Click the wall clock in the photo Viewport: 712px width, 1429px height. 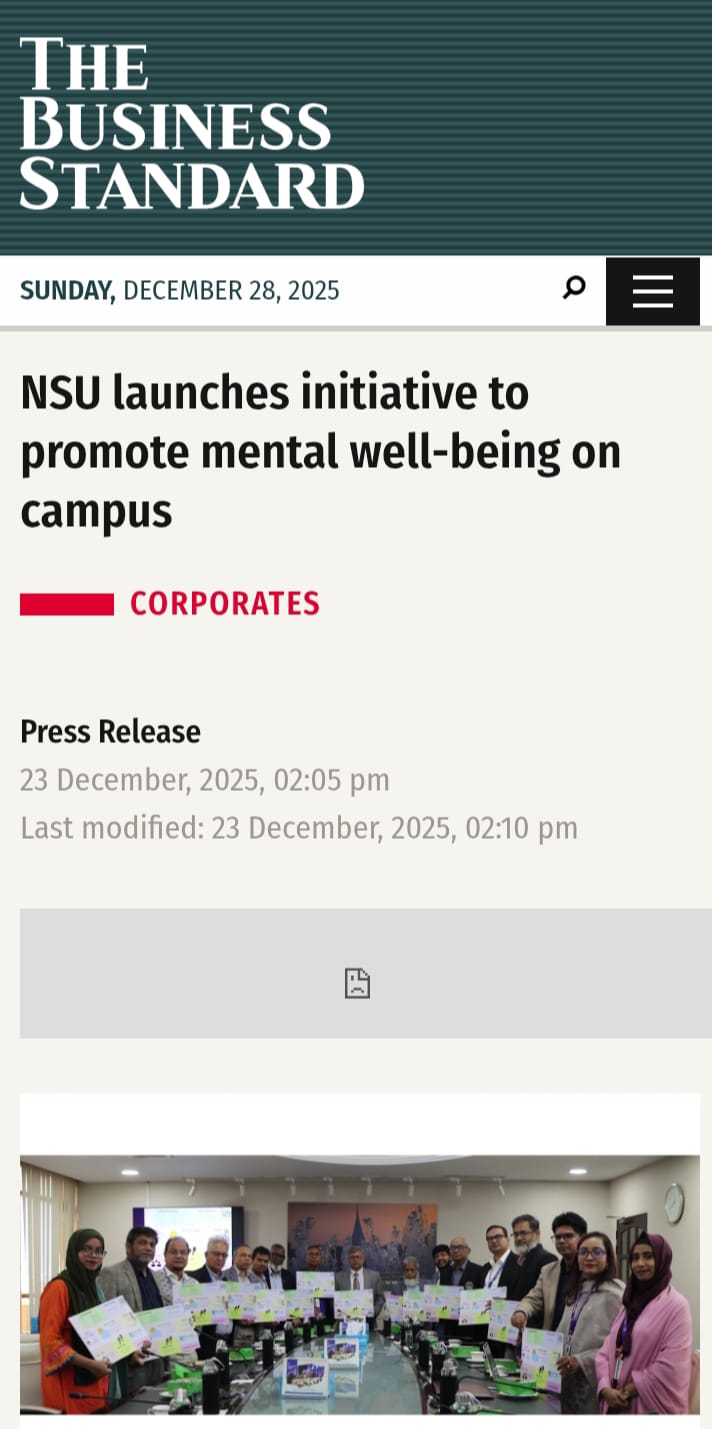point(674,1203)
